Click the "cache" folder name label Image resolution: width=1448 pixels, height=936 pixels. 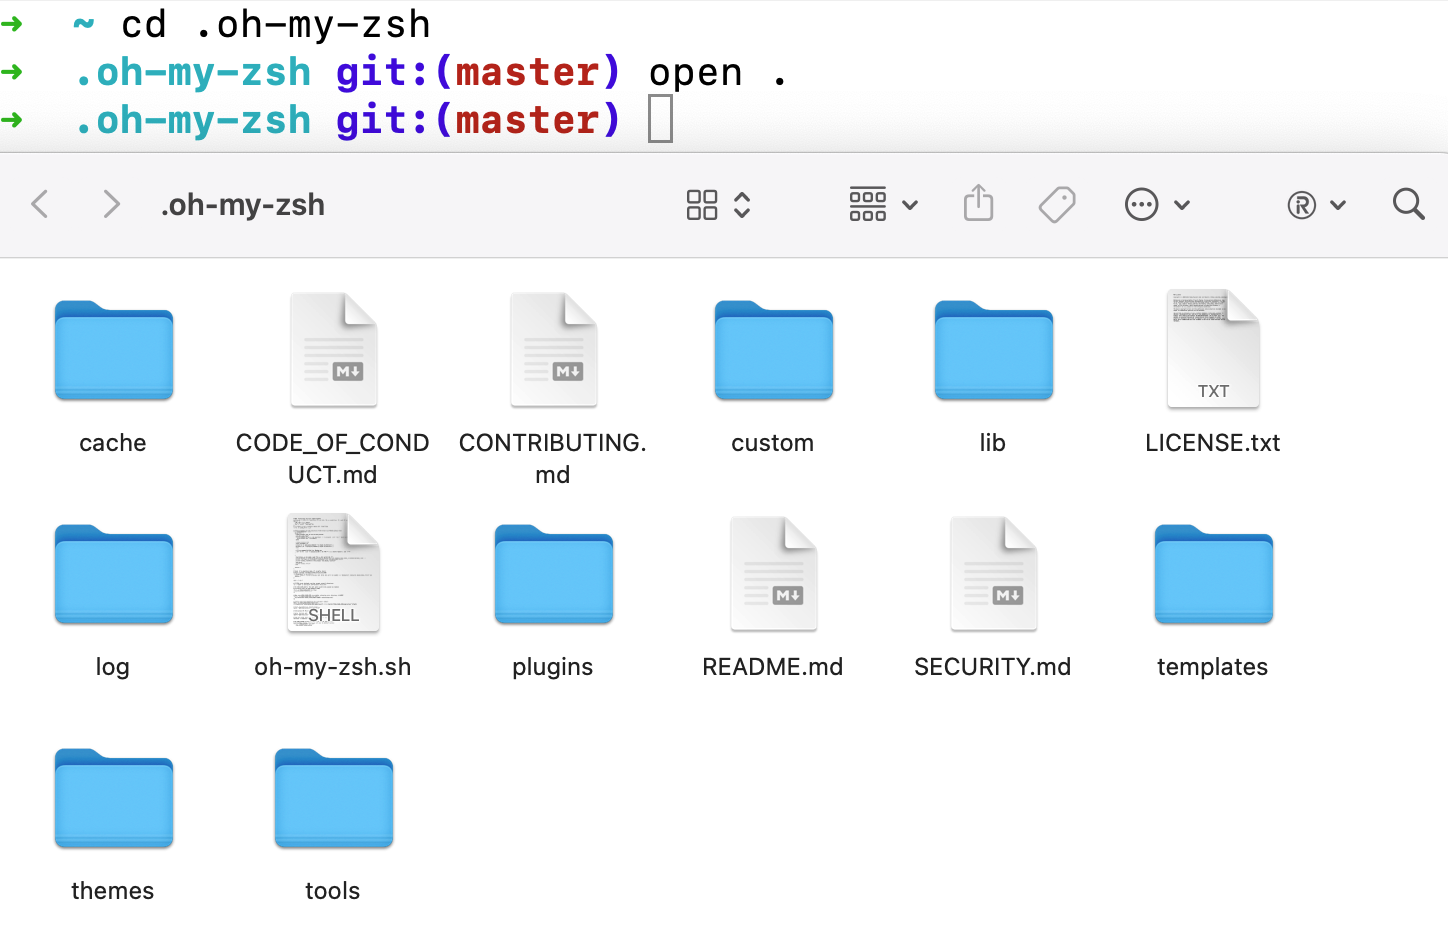tap(113, 443)
